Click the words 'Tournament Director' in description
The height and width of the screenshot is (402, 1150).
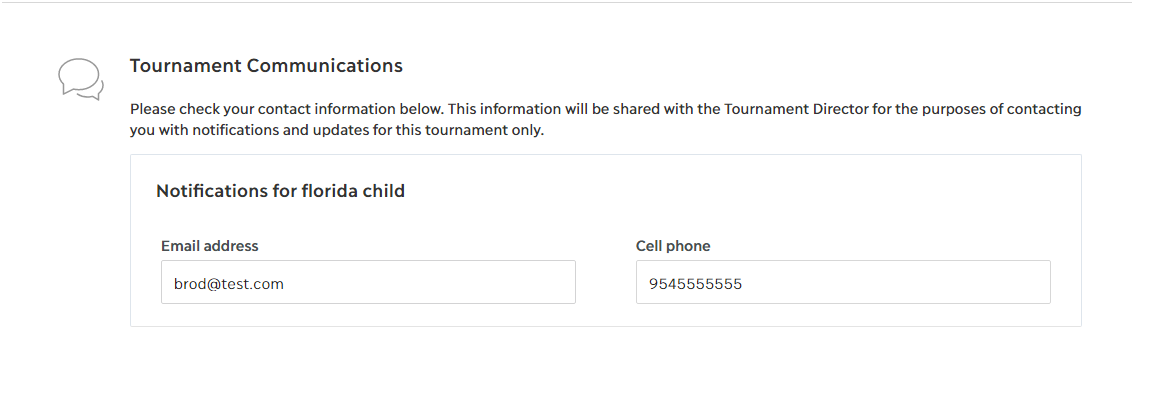796,109
